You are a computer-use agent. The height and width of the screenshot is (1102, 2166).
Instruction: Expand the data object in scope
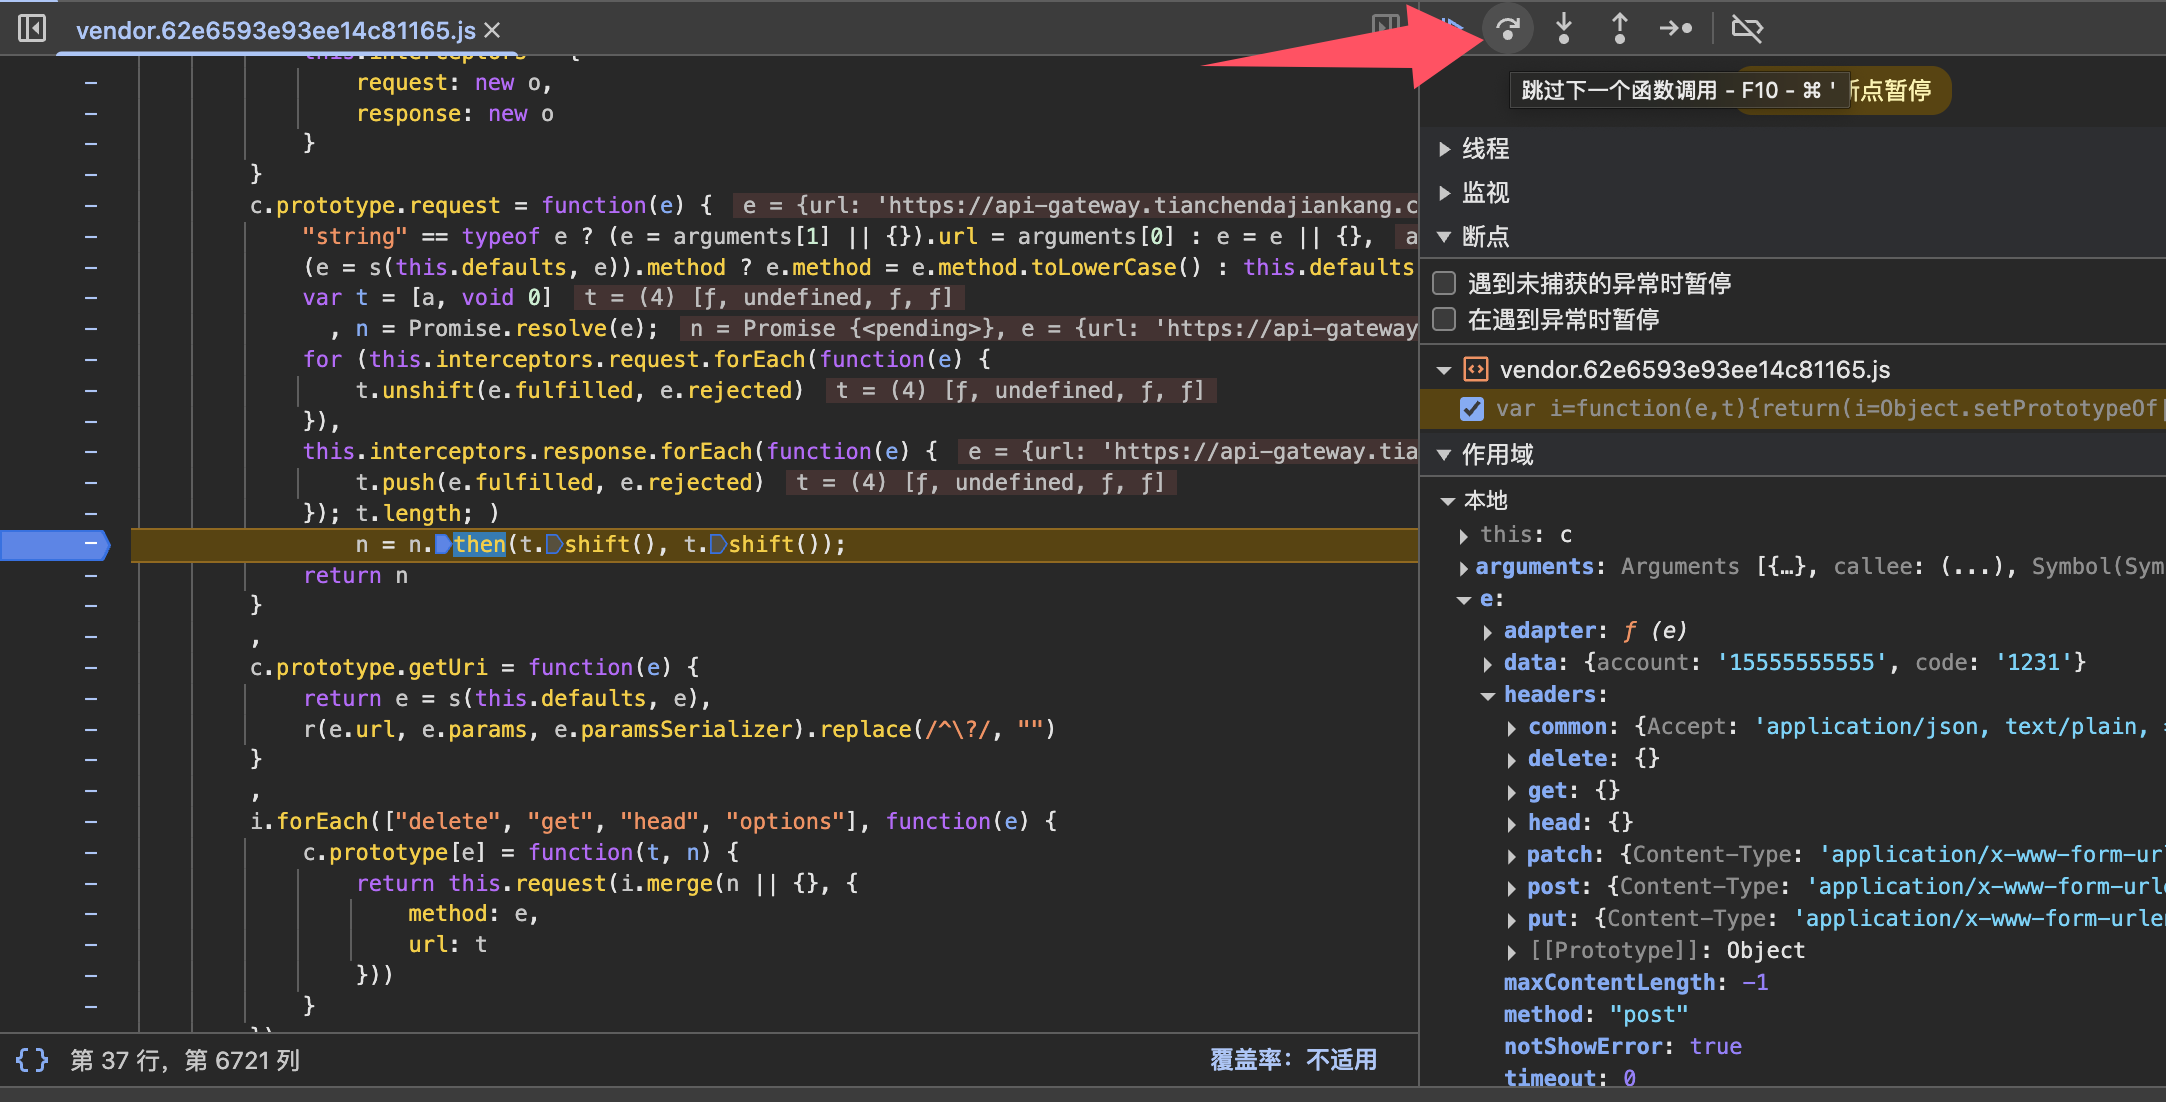(1488, 663)
